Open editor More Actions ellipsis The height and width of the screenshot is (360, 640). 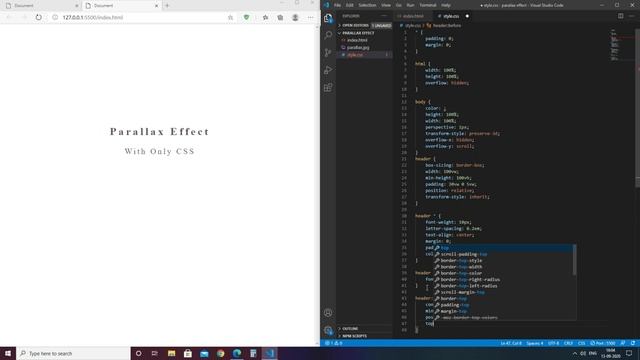pyautogui.click(x=631, y=16)
